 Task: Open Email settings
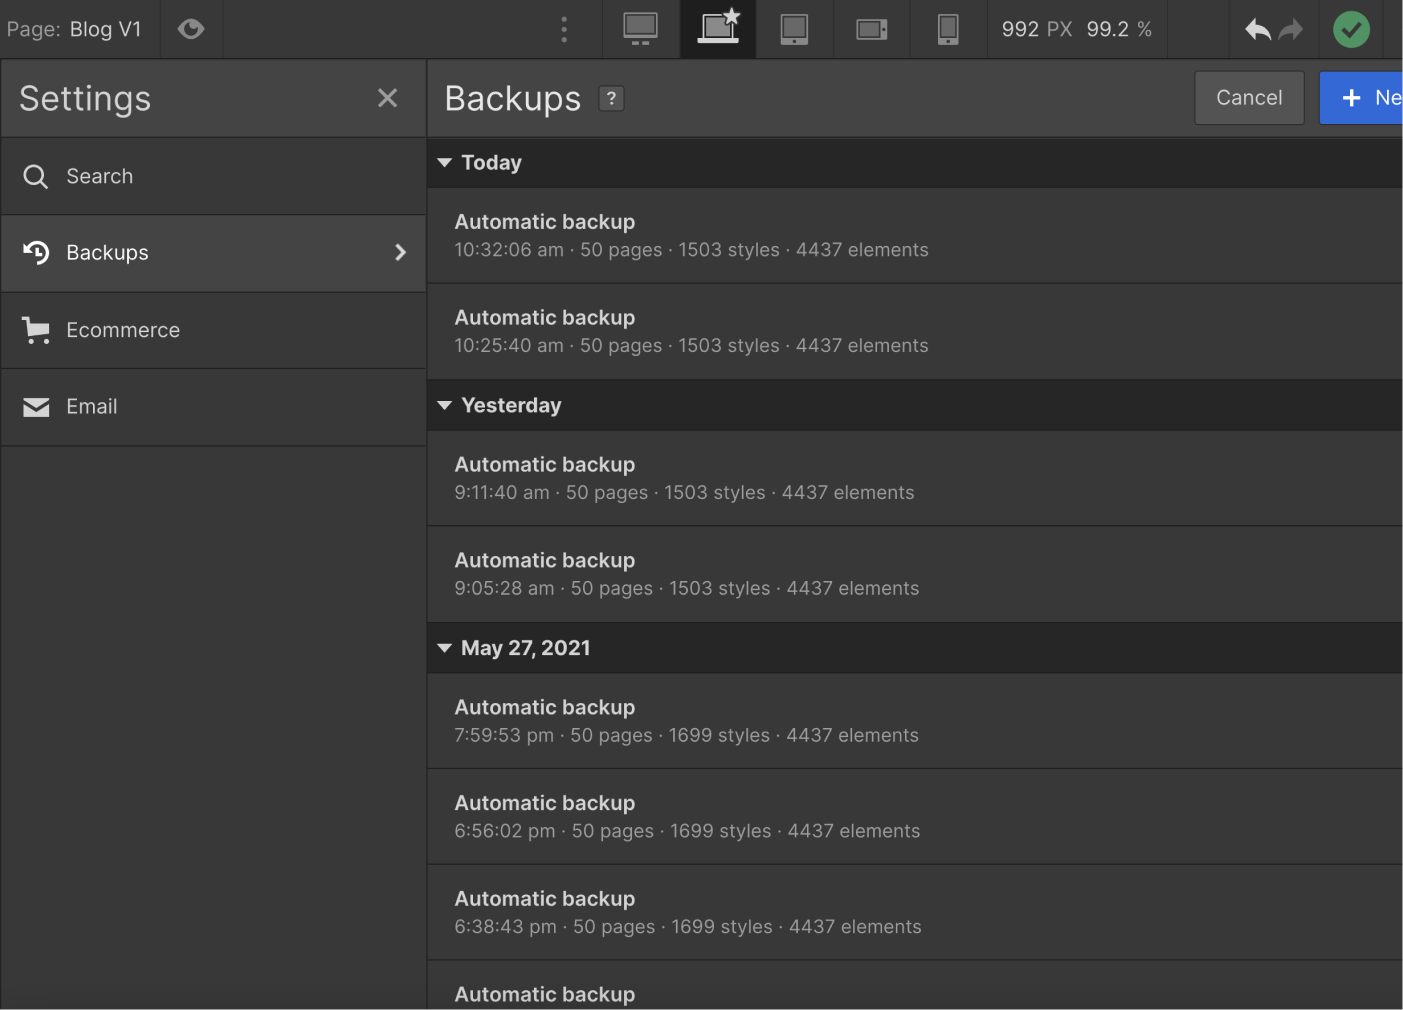[92, 407]
